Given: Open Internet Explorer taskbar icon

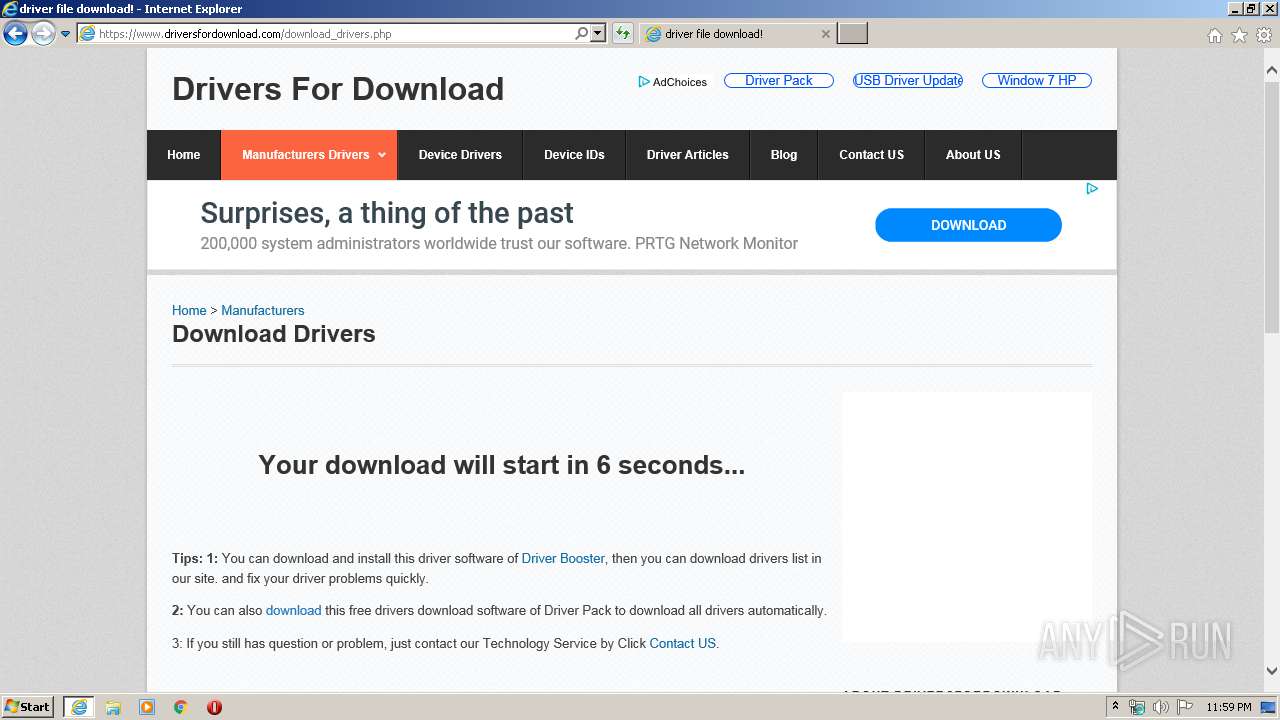Looking at the screenshot, I should pos(79,707).
